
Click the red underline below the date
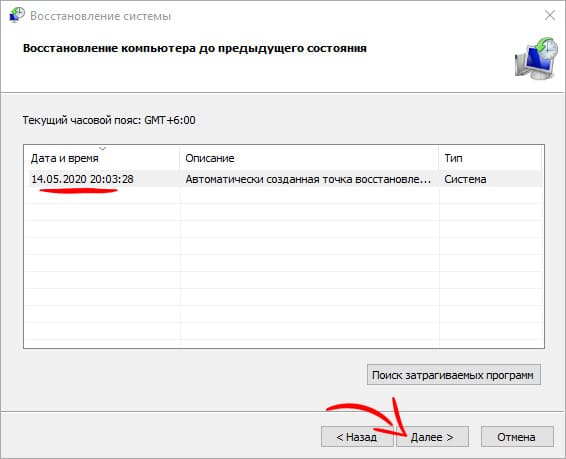tap(78, 190)
